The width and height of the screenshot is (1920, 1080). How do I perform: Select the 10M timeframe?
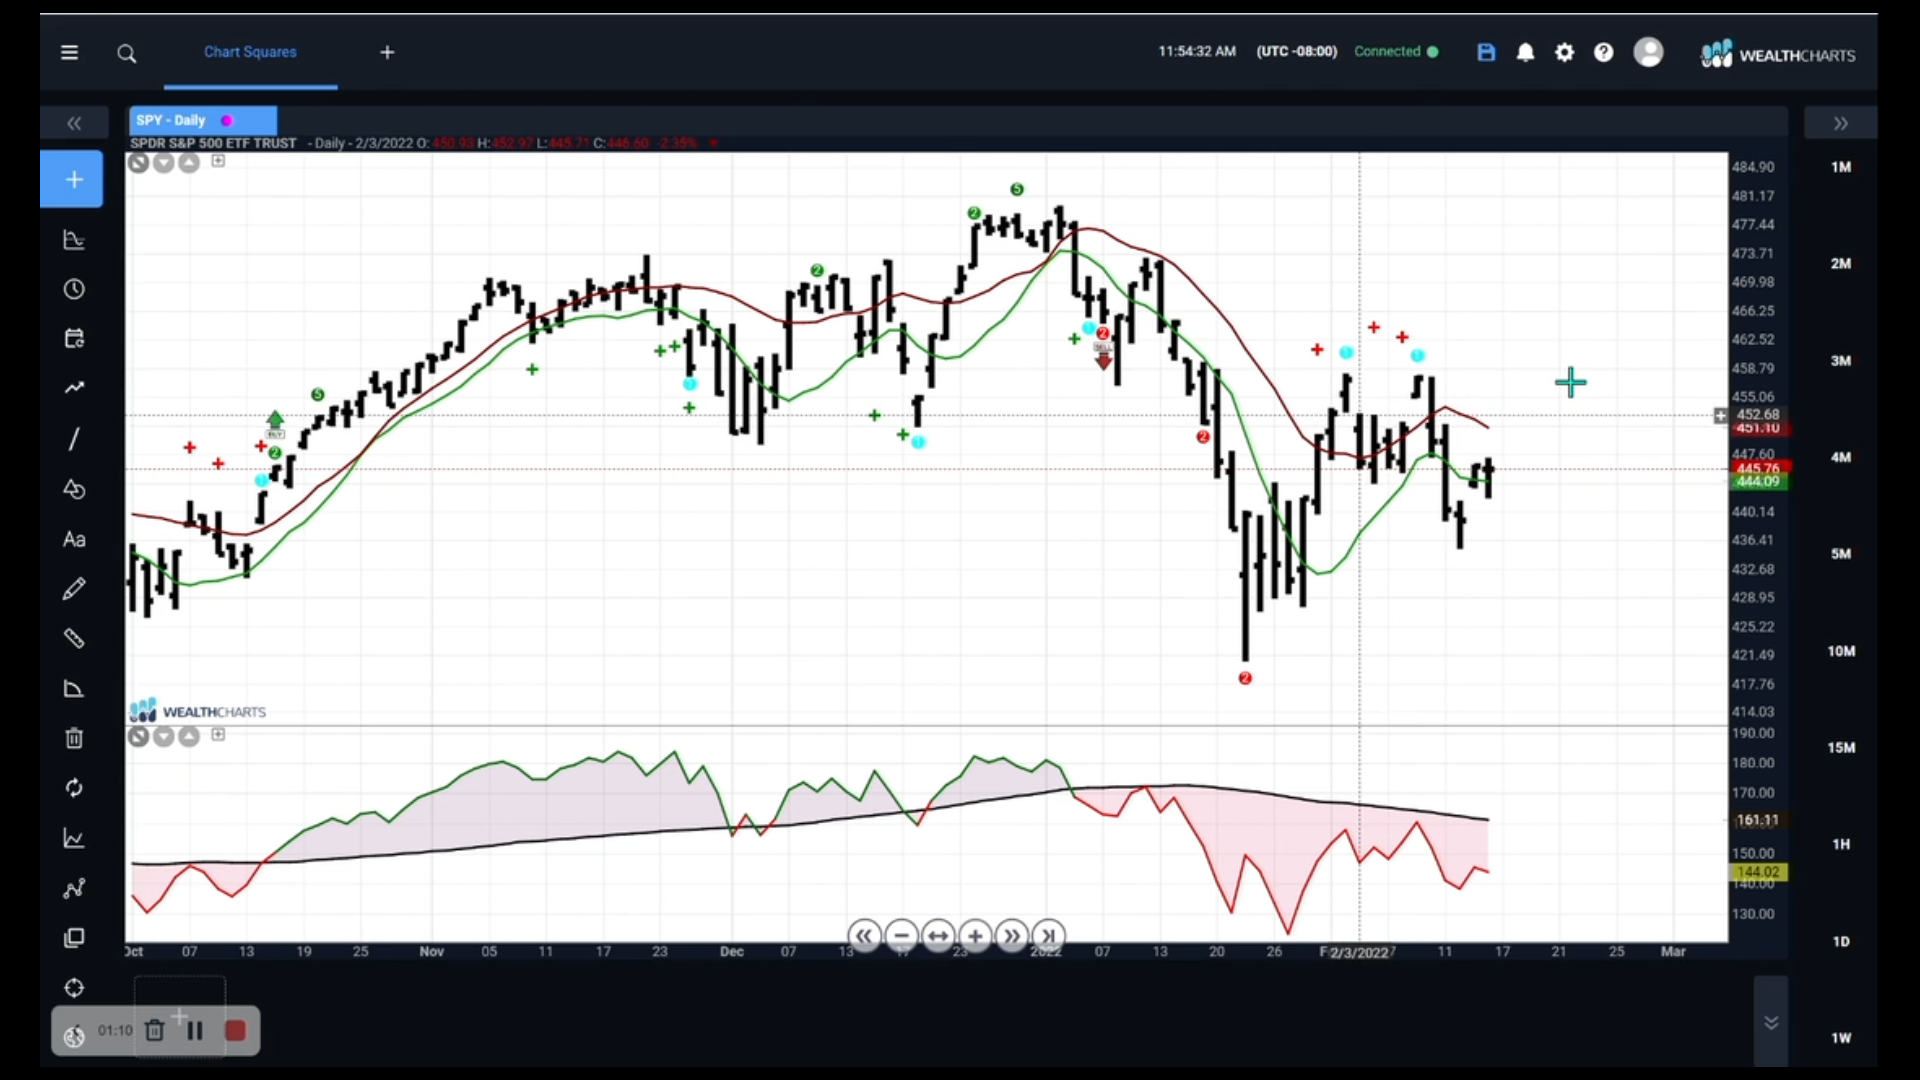[1841, 651]
